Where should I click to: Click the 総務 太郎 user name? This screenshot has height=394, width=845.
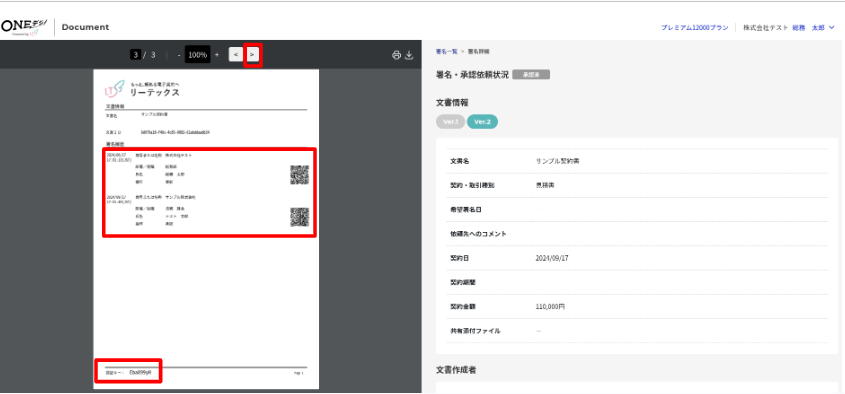coord(808,27)
